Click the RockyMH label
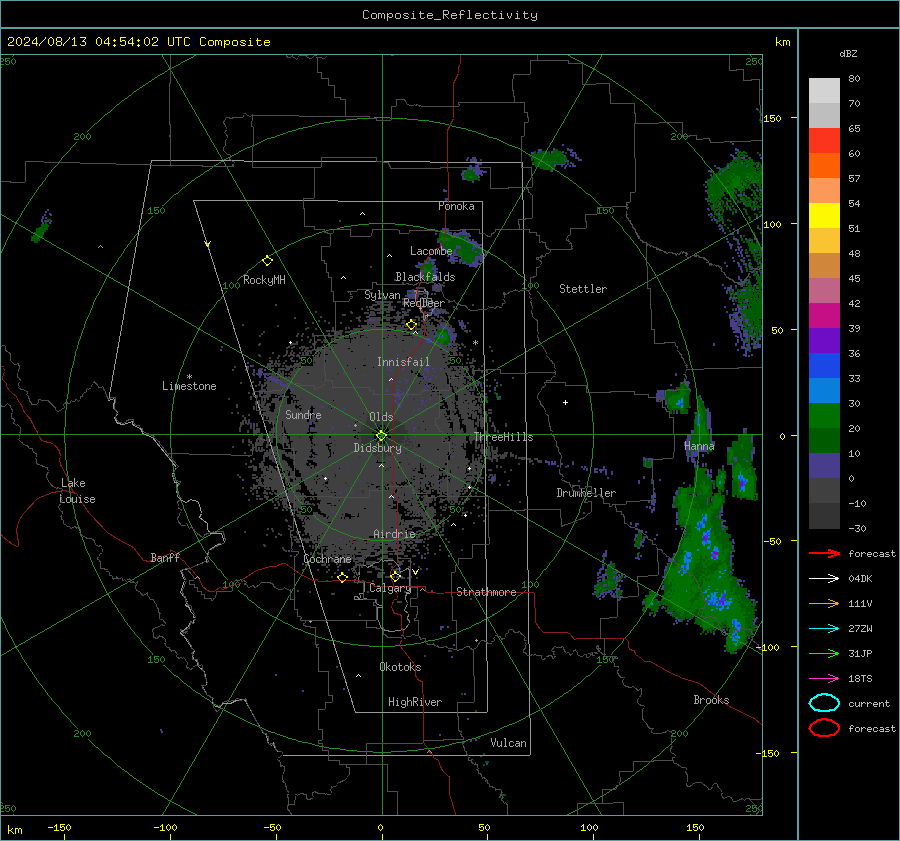Viewport: 900px width, 841px height. click(264, 280)
